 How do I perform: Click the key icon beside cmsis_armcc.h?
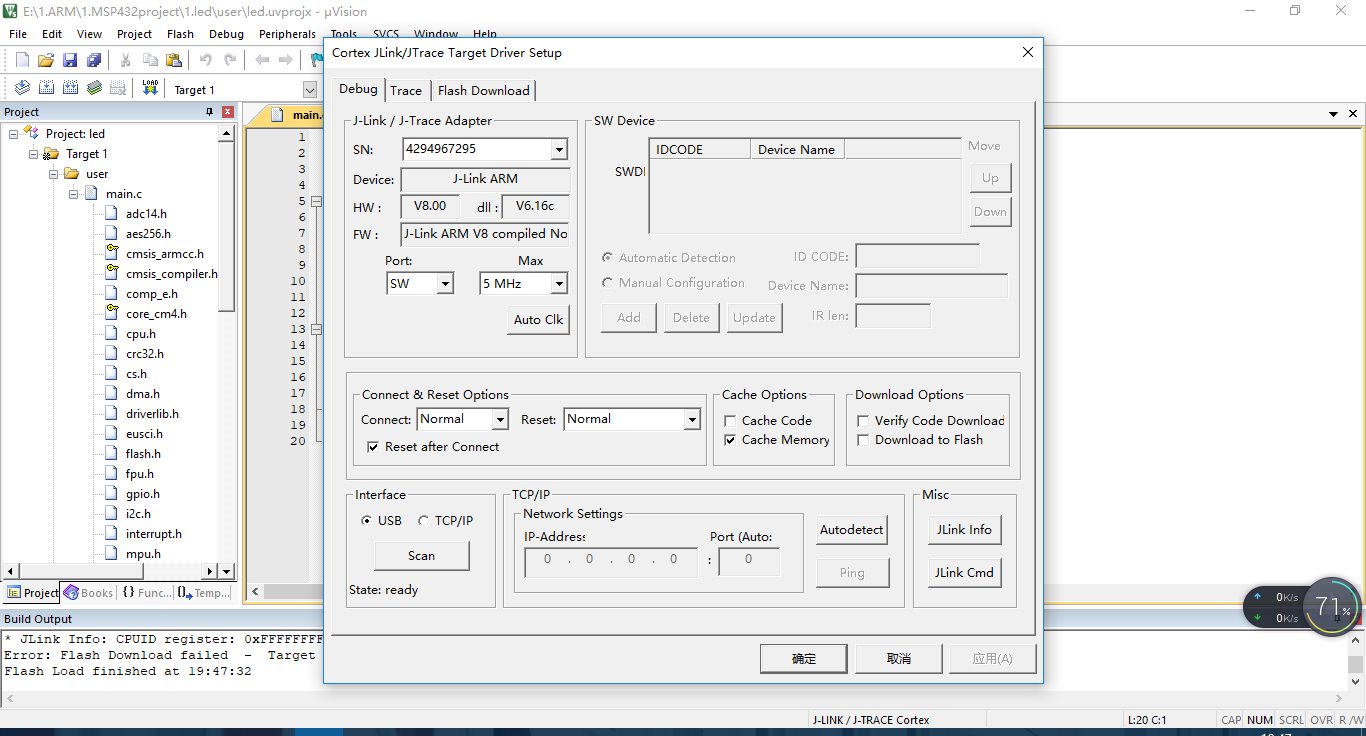coord(111,254)
